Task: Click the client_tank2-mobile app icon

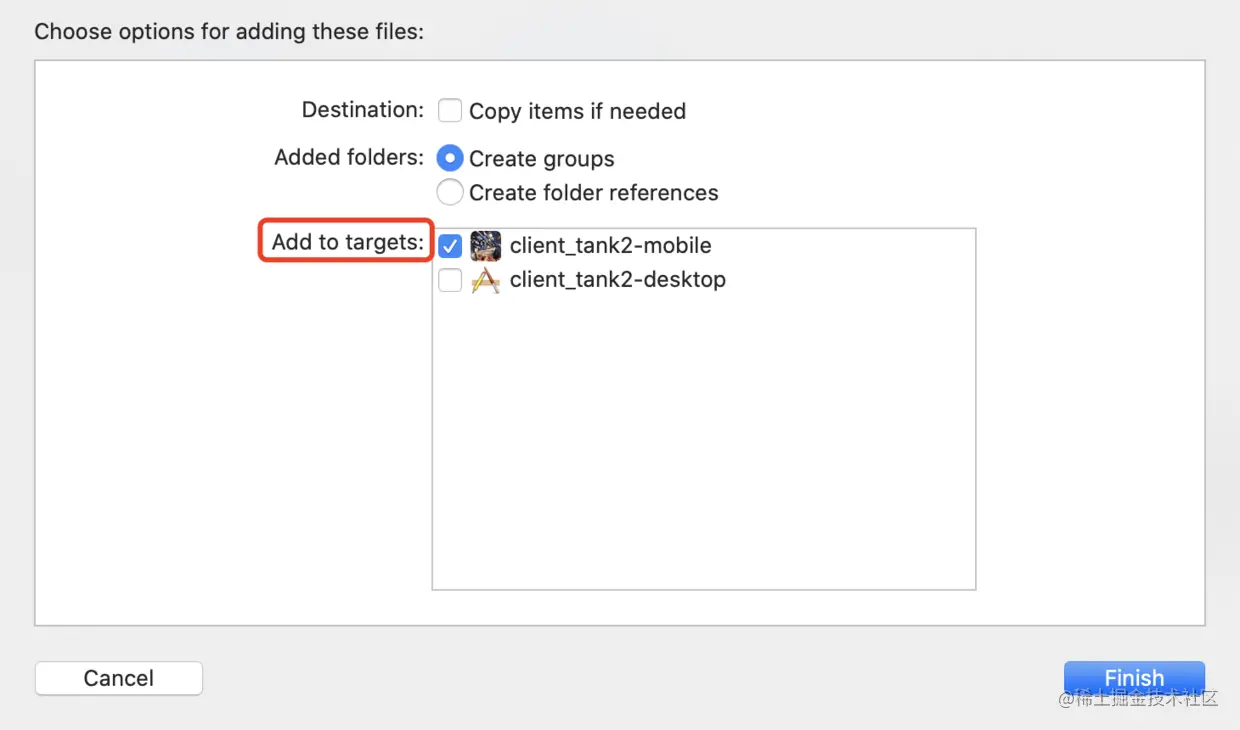Action: click(x=485, y=246)
